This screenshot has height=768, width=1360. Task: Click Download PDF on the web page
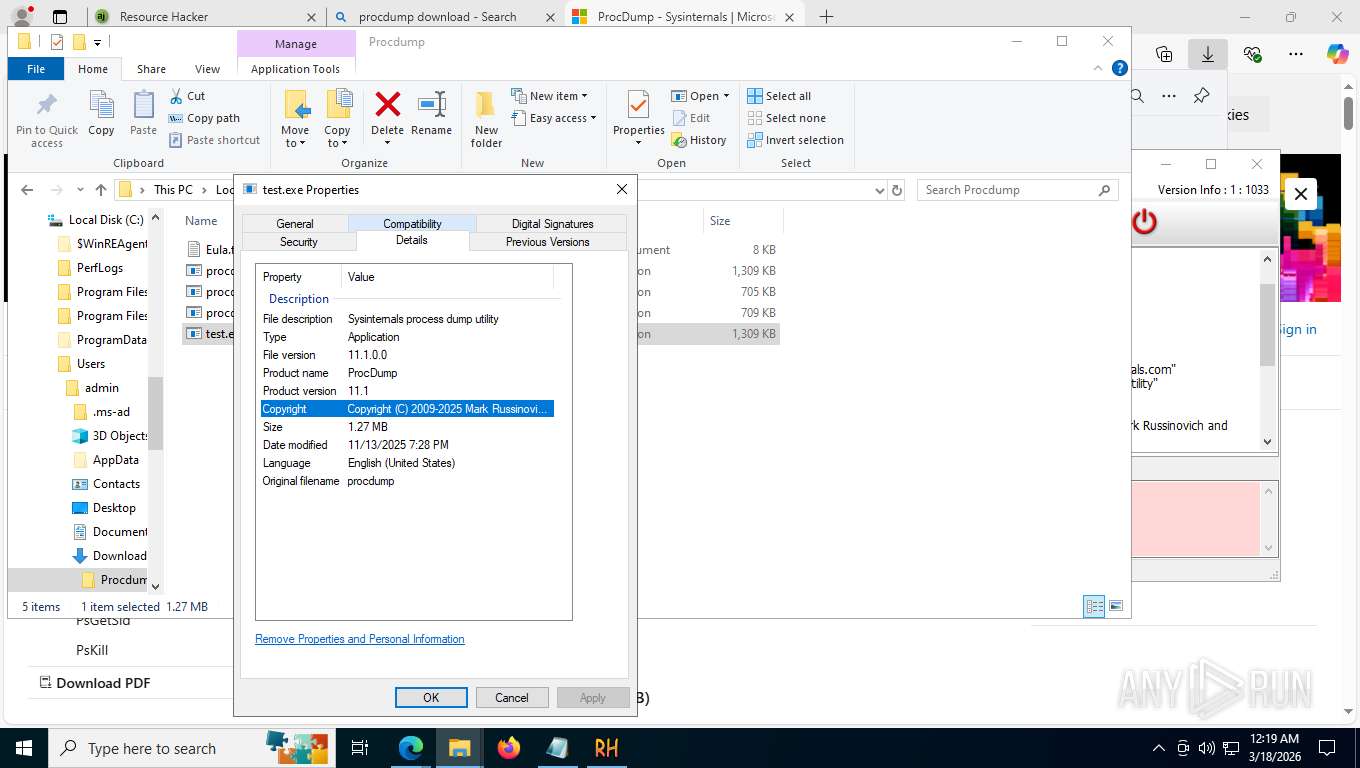94,683
